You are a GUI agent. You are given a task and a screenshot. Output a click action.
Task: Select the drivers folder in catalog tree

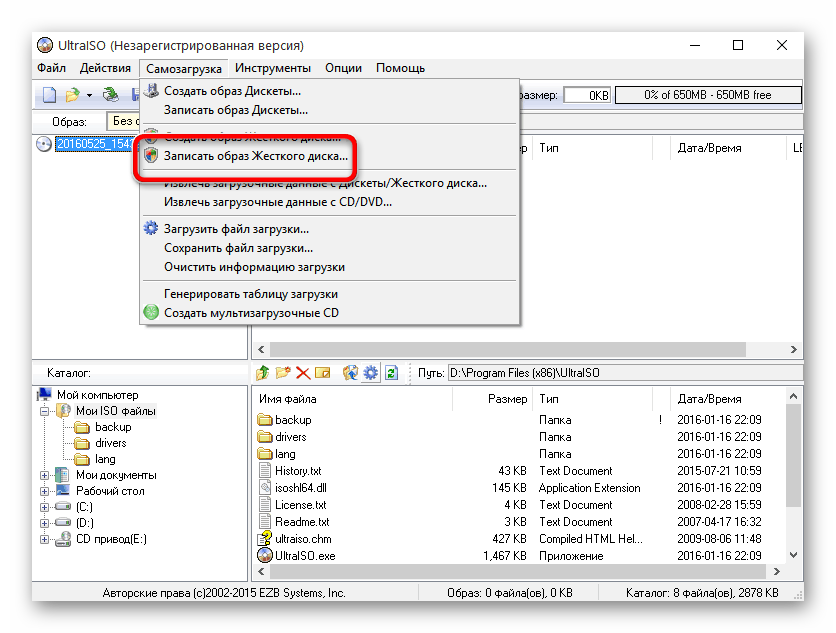pos(110,443)
